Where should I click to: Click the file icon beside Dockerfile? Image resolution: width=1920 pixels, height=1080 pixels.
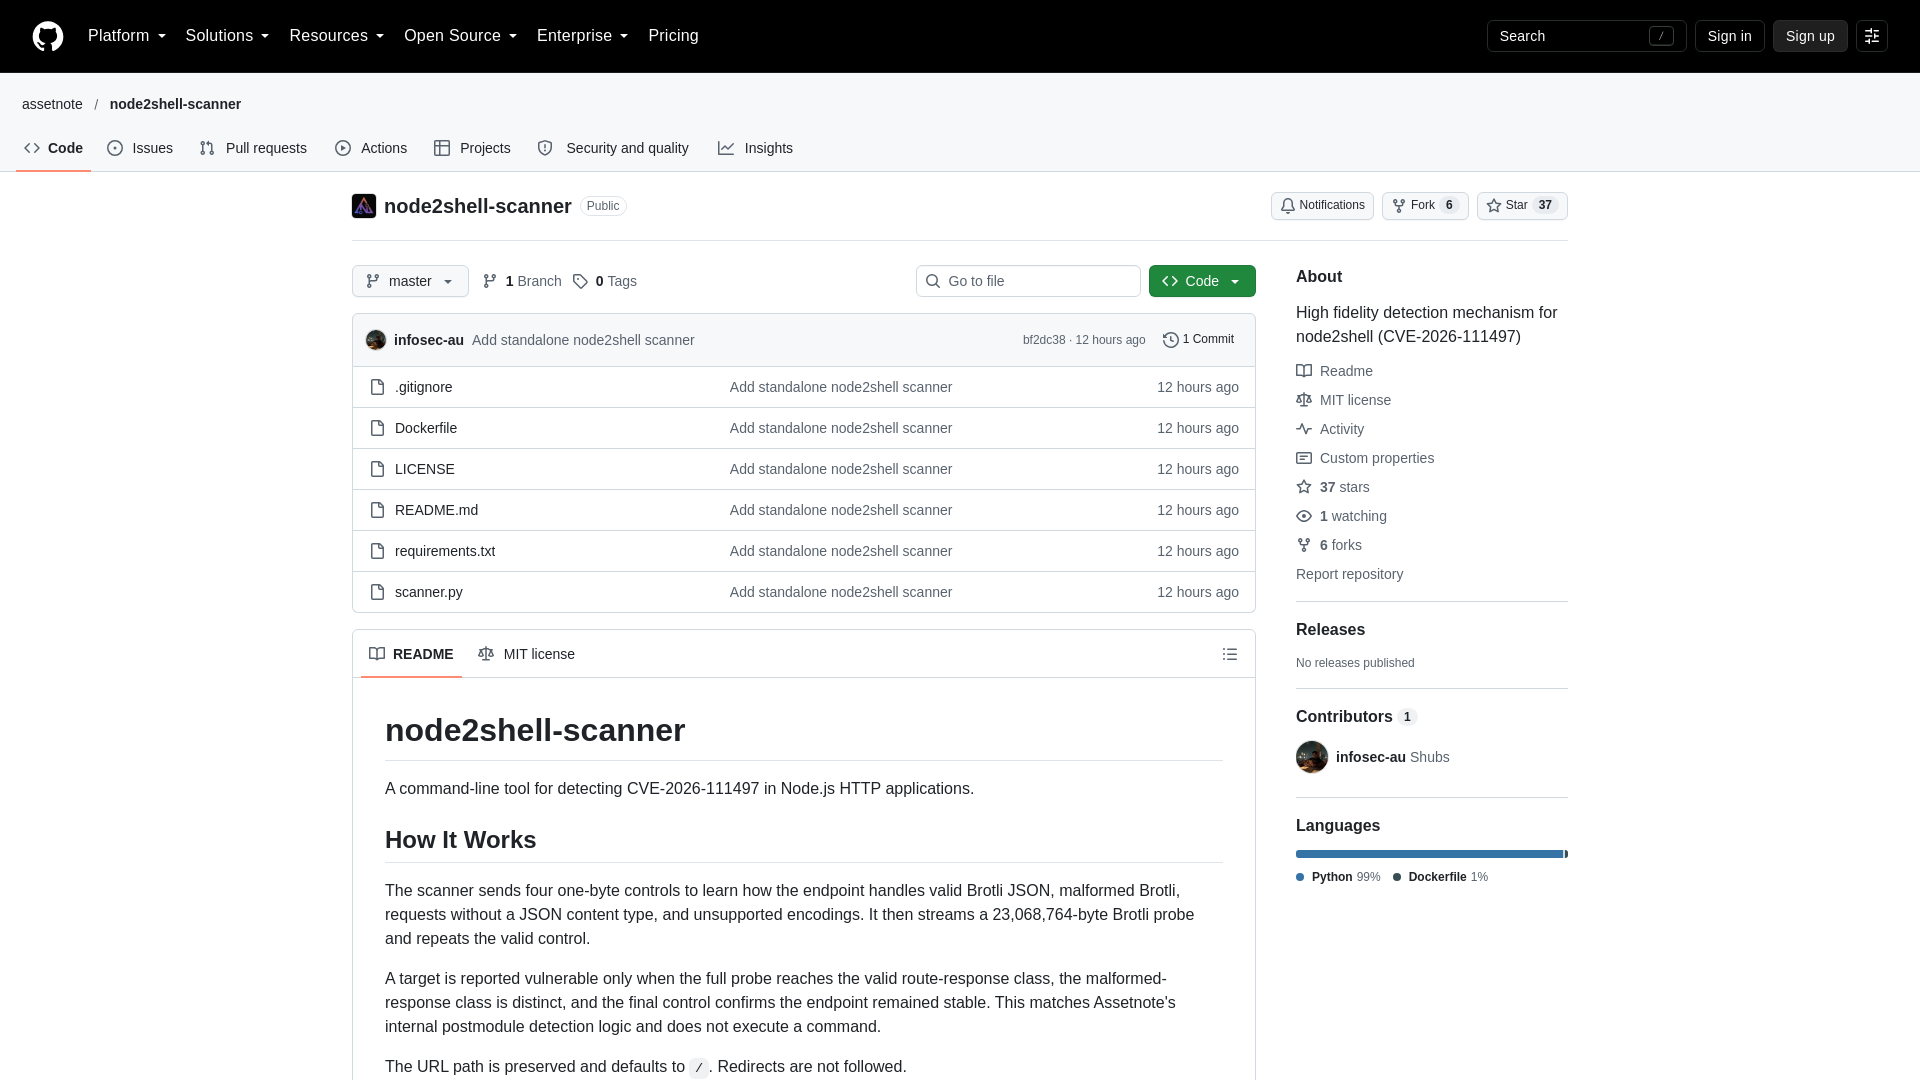(377, 428)
